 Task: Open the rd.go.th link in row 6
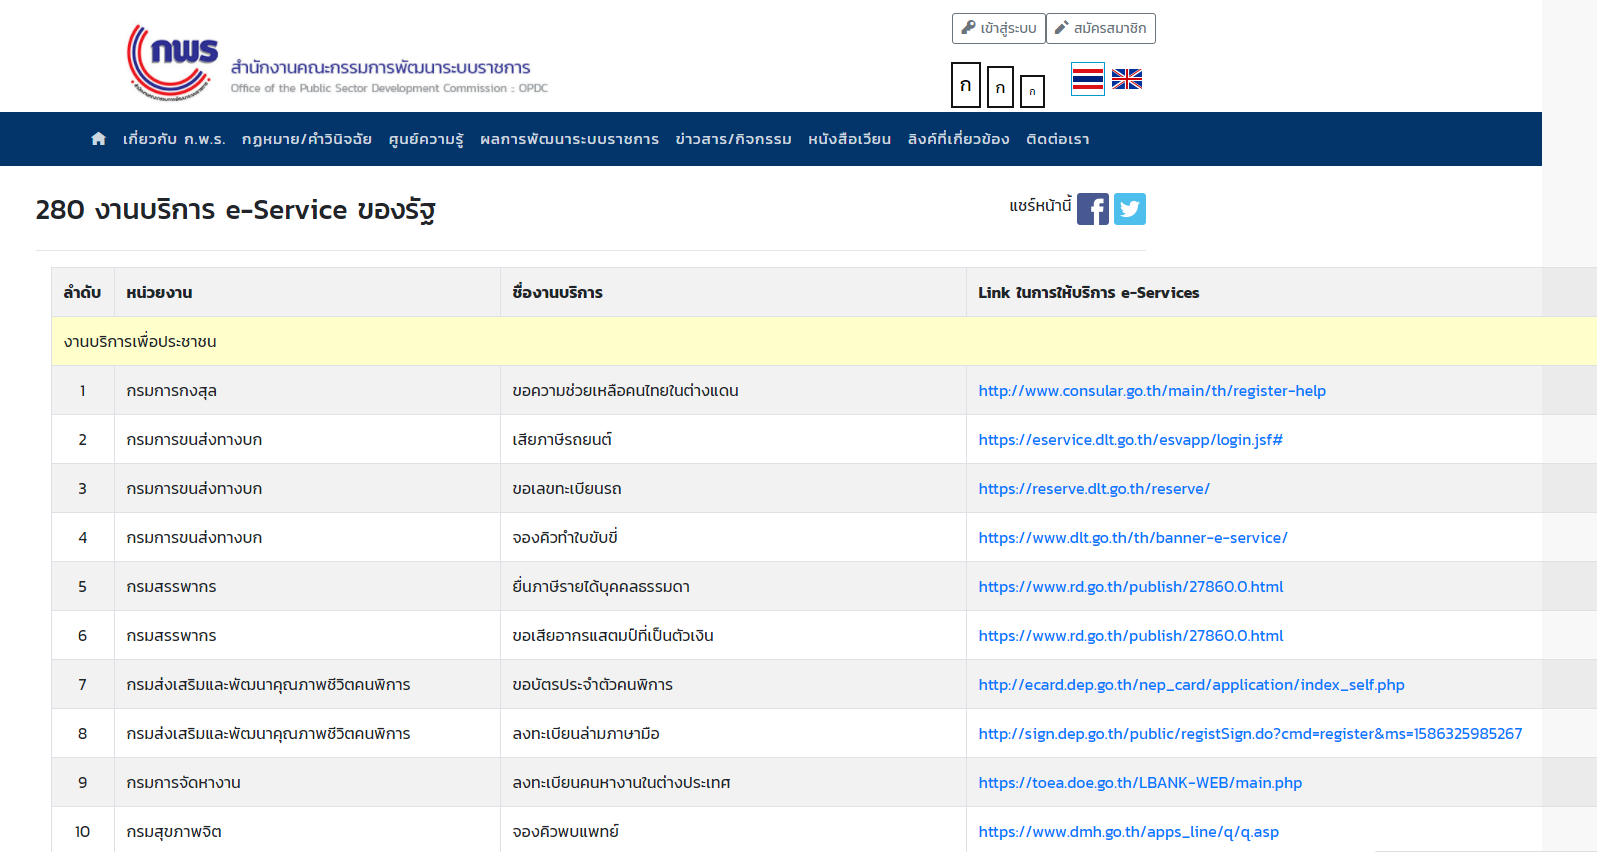coord(1131,636)
